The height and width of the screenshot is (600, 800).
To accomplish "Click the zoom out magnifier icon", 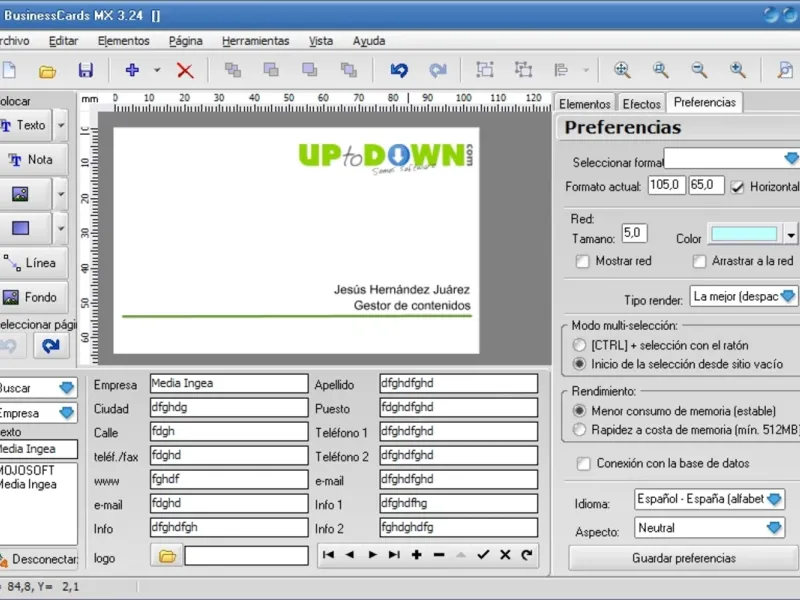I will click(x=699, y=70).
